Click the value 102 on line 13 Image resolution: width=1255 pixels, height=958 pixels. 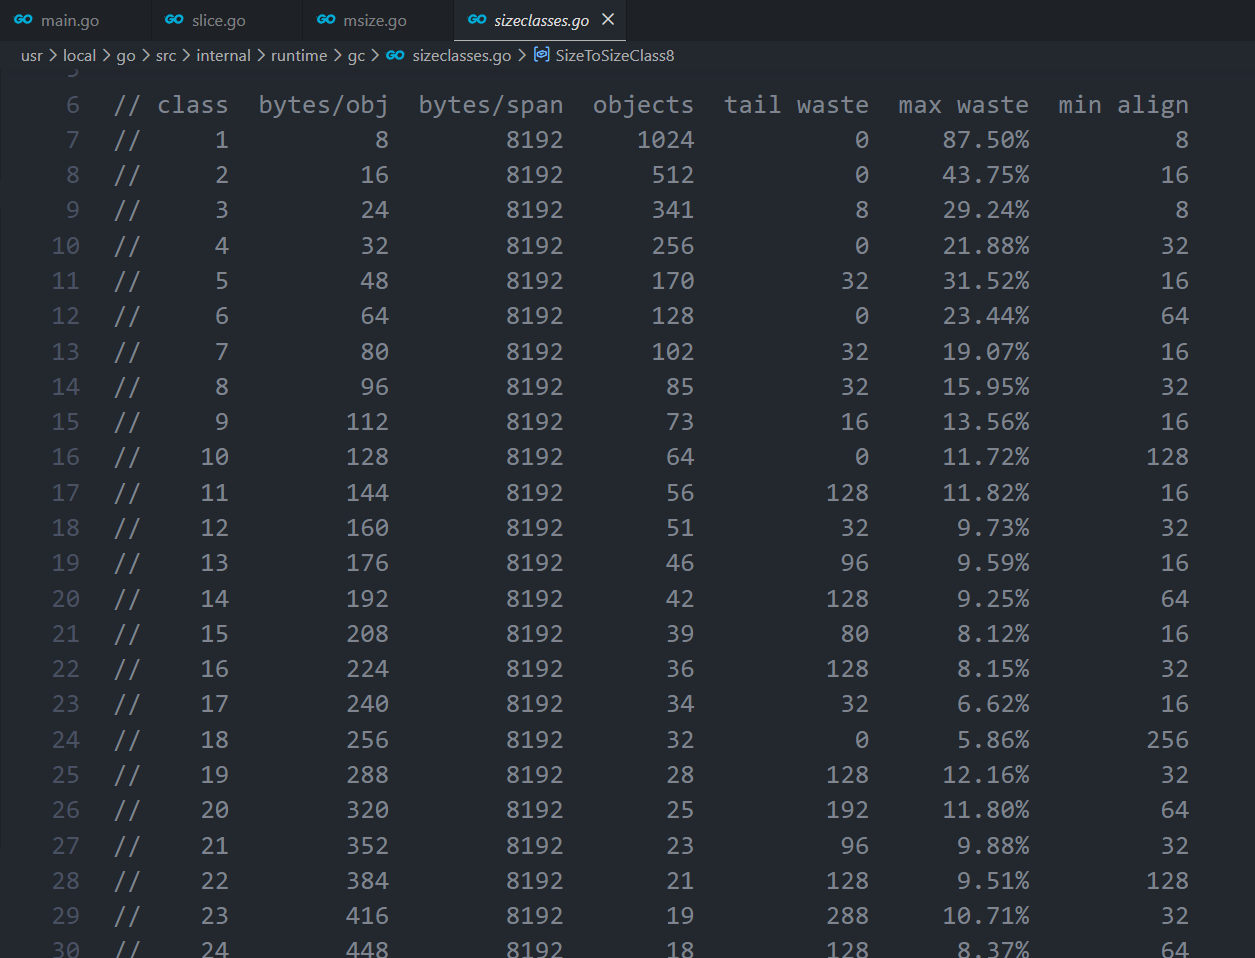[x=672, y=352]
